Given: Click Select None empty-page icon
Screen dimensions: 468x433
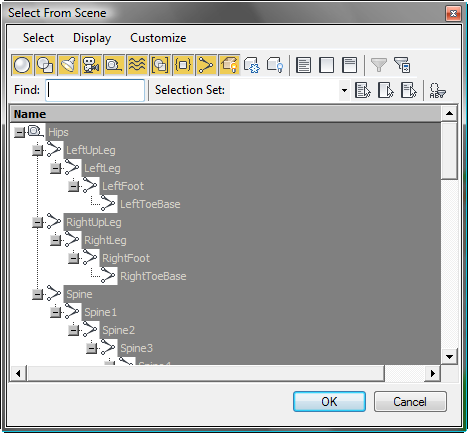Looking at the screenshot, I should 326,65.
